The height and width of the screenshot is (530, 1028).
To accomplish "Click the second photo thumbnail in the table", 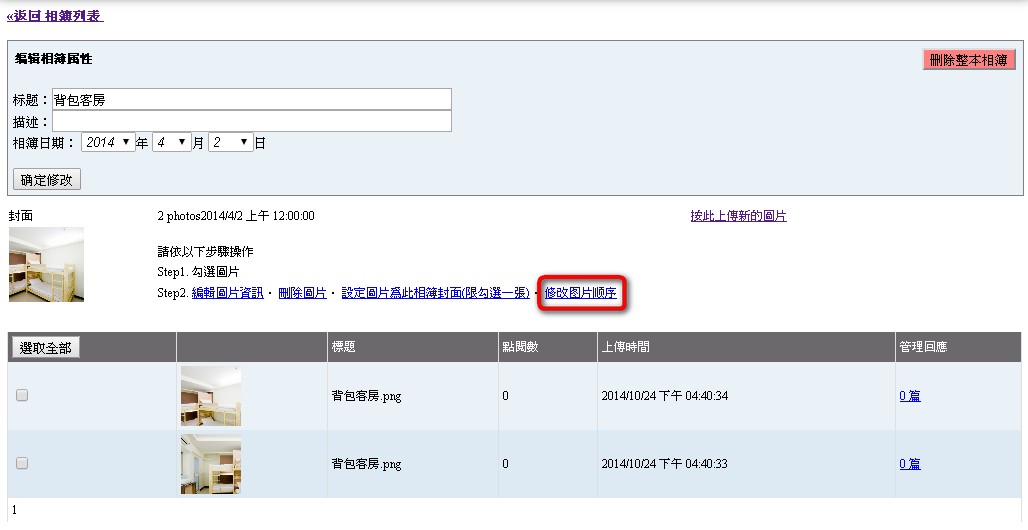I will [x=210, y=464].
